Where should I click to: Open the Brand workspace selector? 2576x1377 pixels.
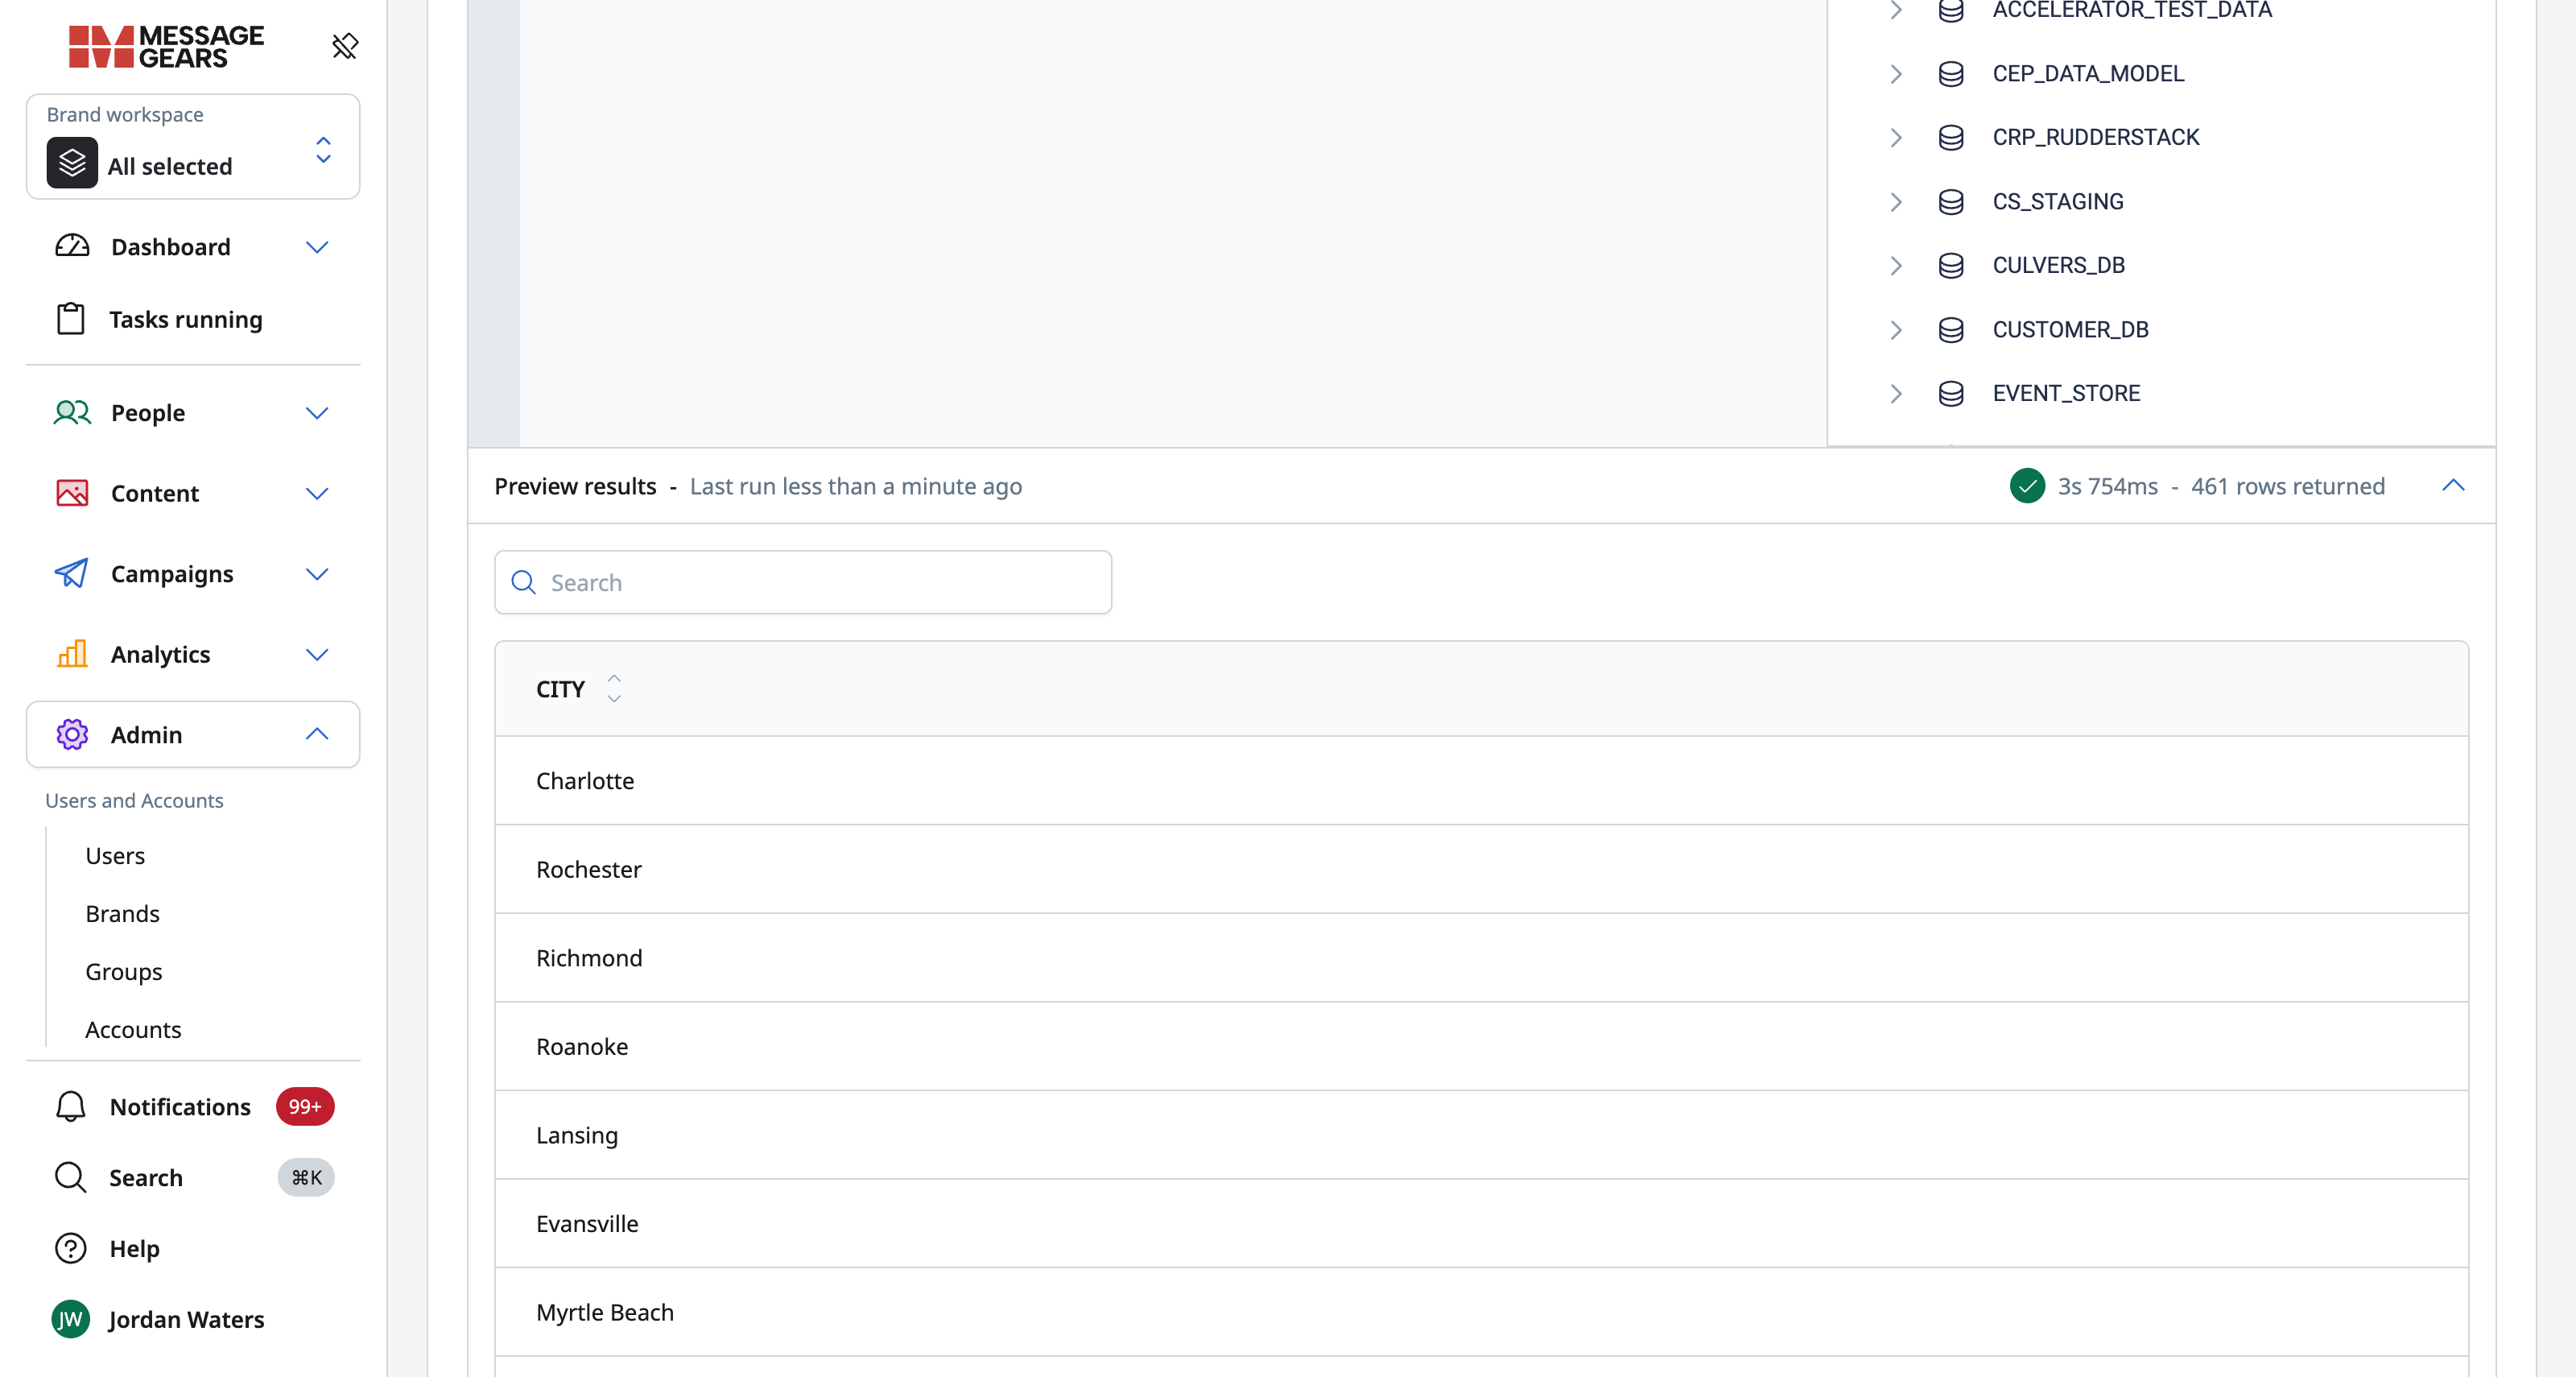point(193,147)
